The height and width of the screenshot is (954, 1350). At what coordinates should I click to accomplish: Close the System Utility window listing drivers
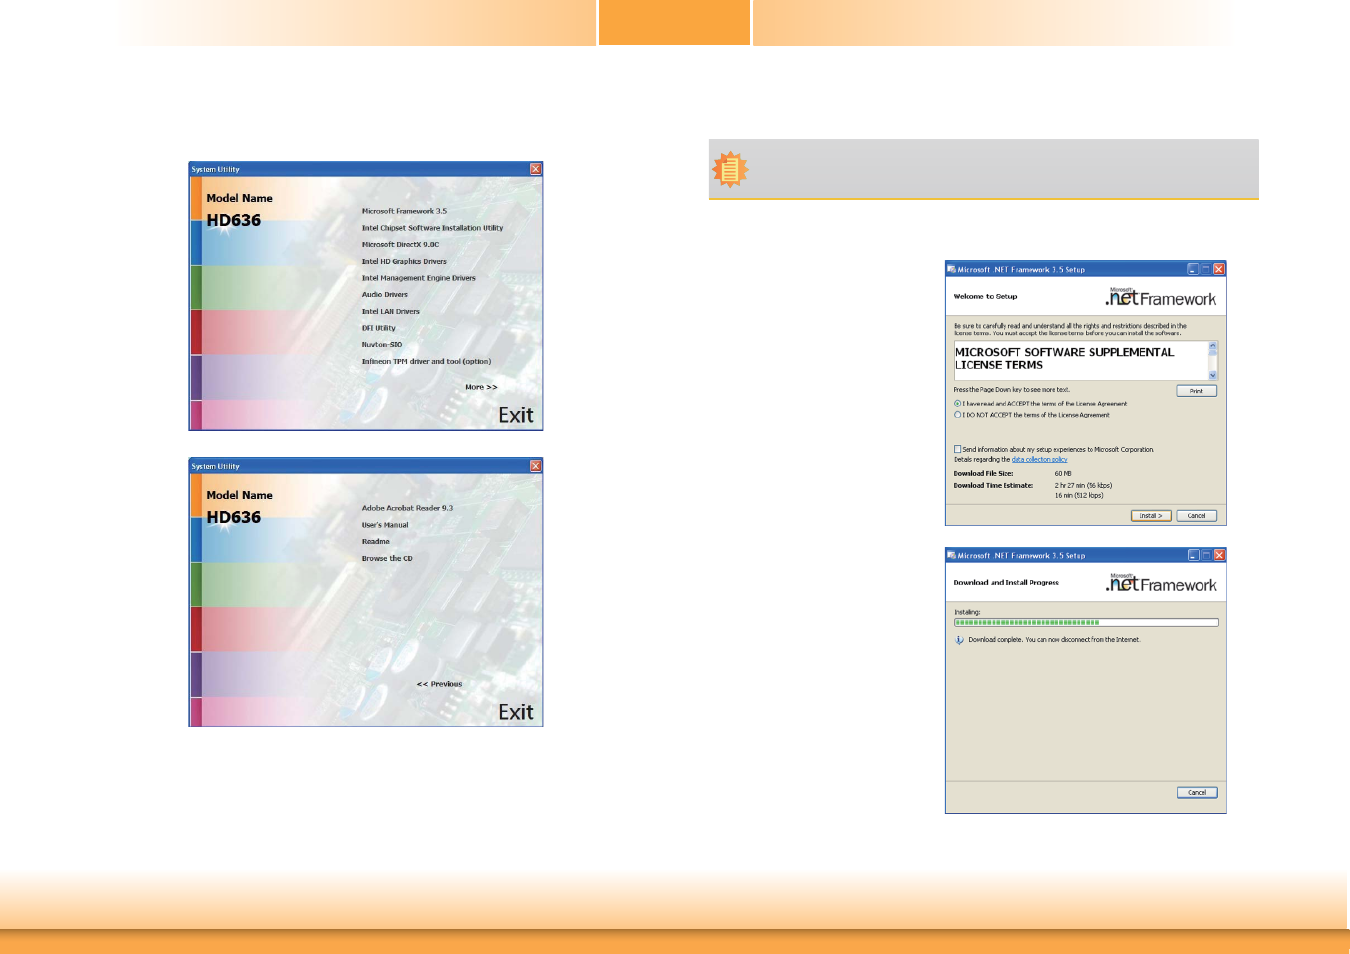[x=536, y=169]
